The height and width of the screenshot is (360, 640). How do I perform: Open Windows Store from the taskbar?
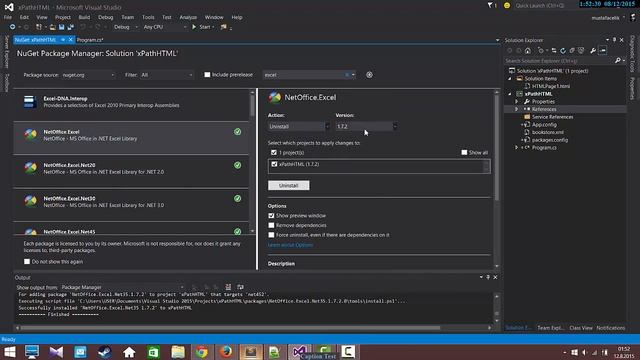[x=153, y=352]
